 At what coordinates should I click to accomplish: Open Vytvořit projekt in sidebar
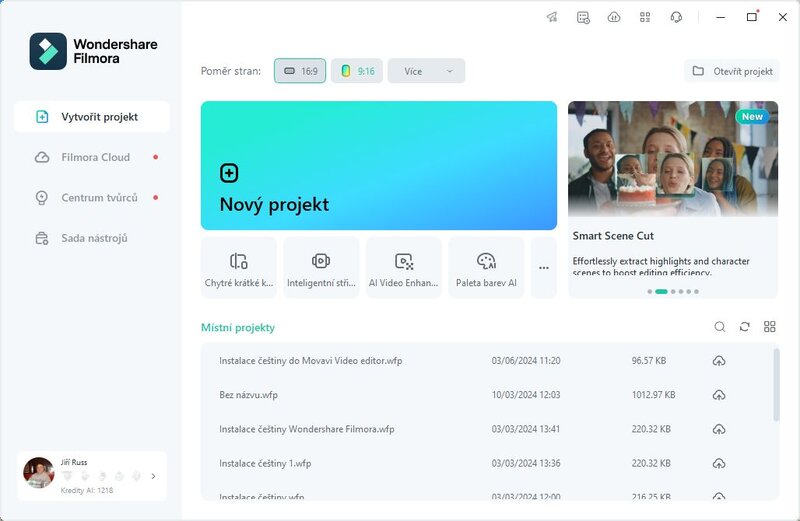pyautogui.click(x=92, y=117)
